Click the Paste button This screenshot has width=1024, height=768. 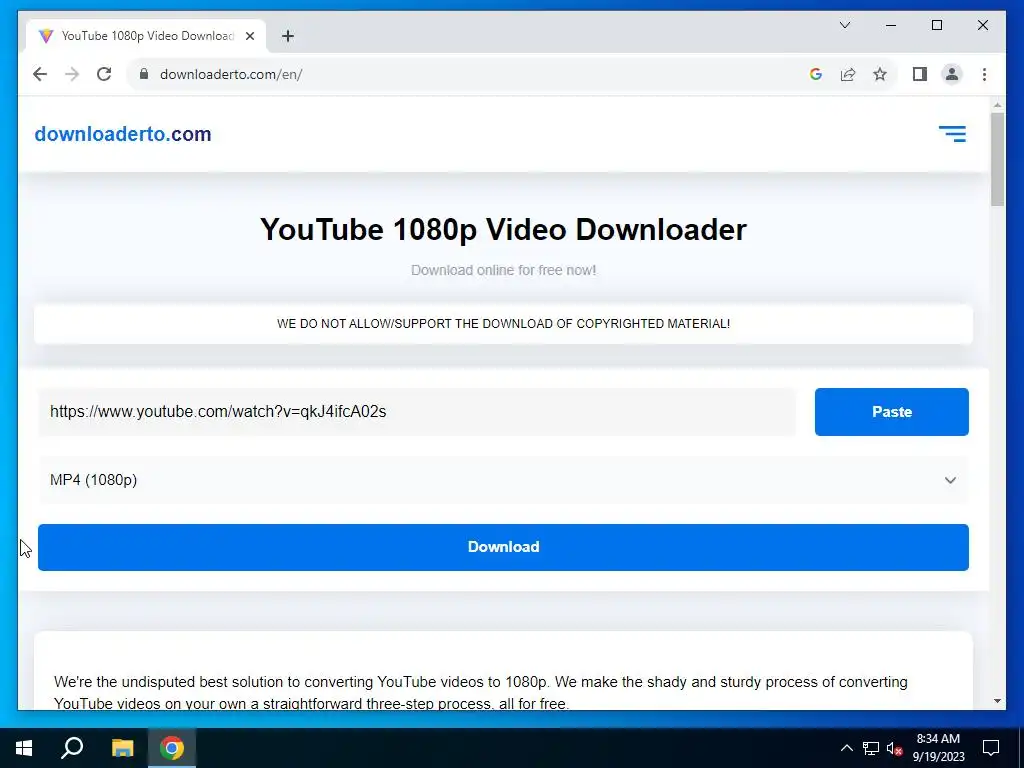click(891, 412)
